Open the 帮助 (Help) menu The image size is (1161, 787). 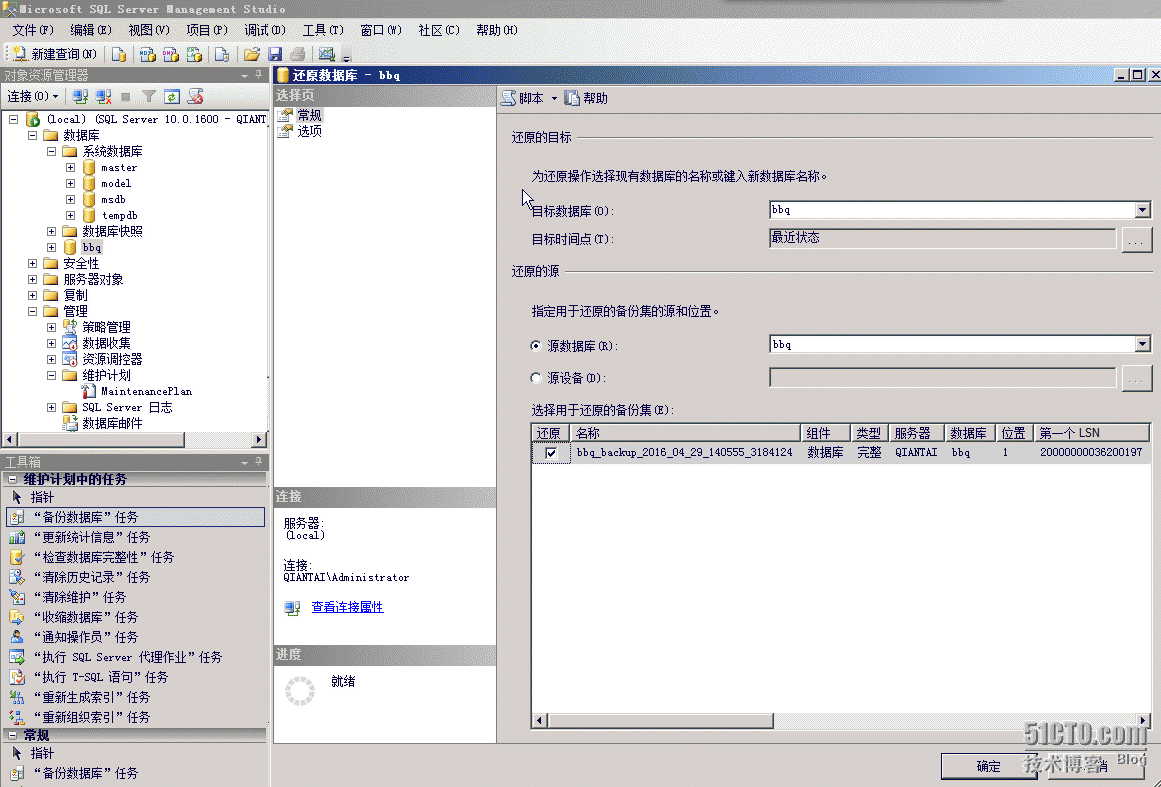click(496, 30)
